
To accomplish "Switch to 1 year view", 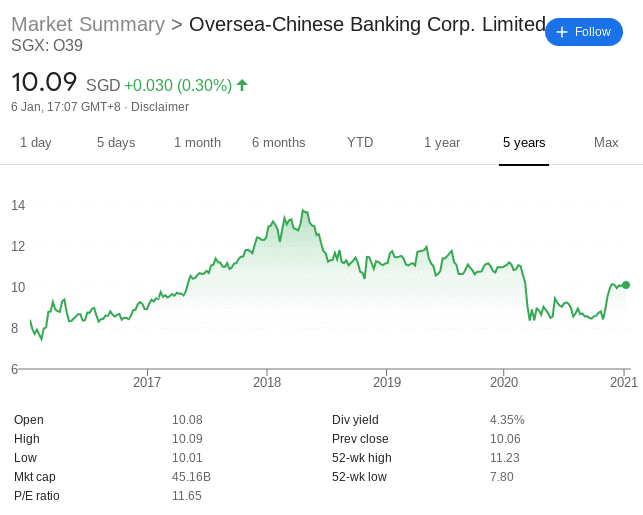I will click(442, 142).
